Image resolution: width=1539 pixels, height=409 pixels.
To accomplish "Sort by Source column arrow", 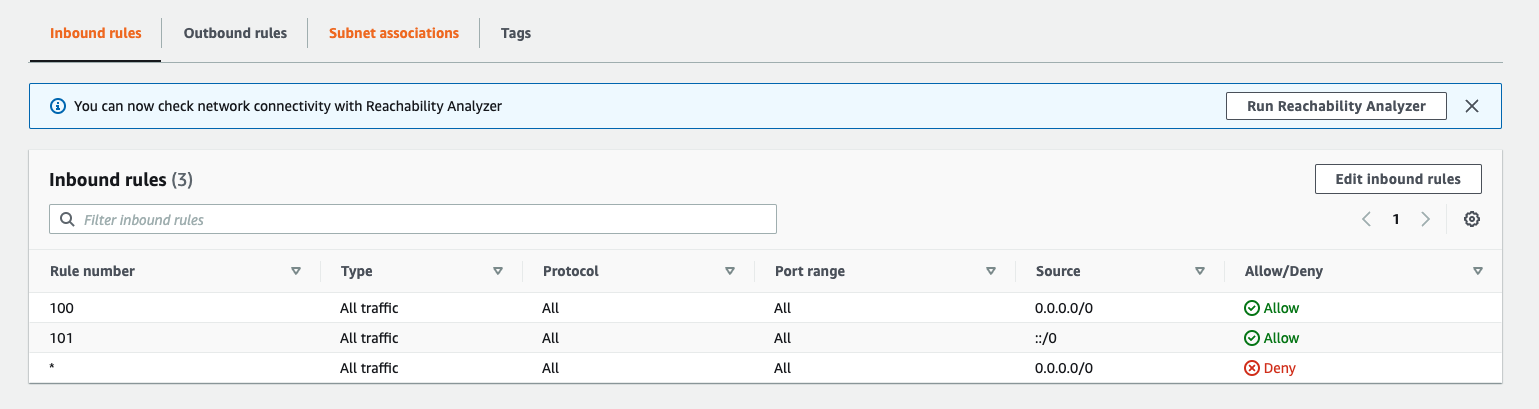I will click(1200, 271).
